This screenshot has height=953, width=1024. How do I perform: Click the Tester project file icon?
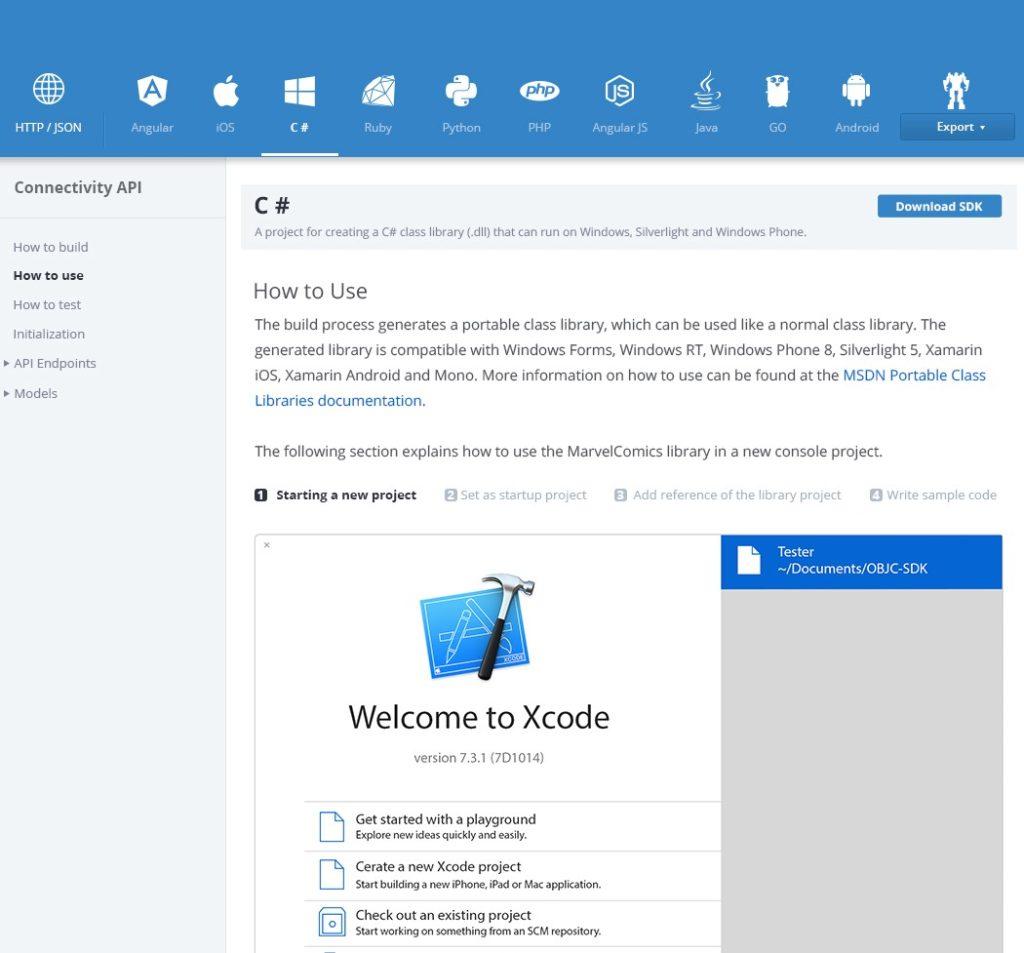coord(749,560)
